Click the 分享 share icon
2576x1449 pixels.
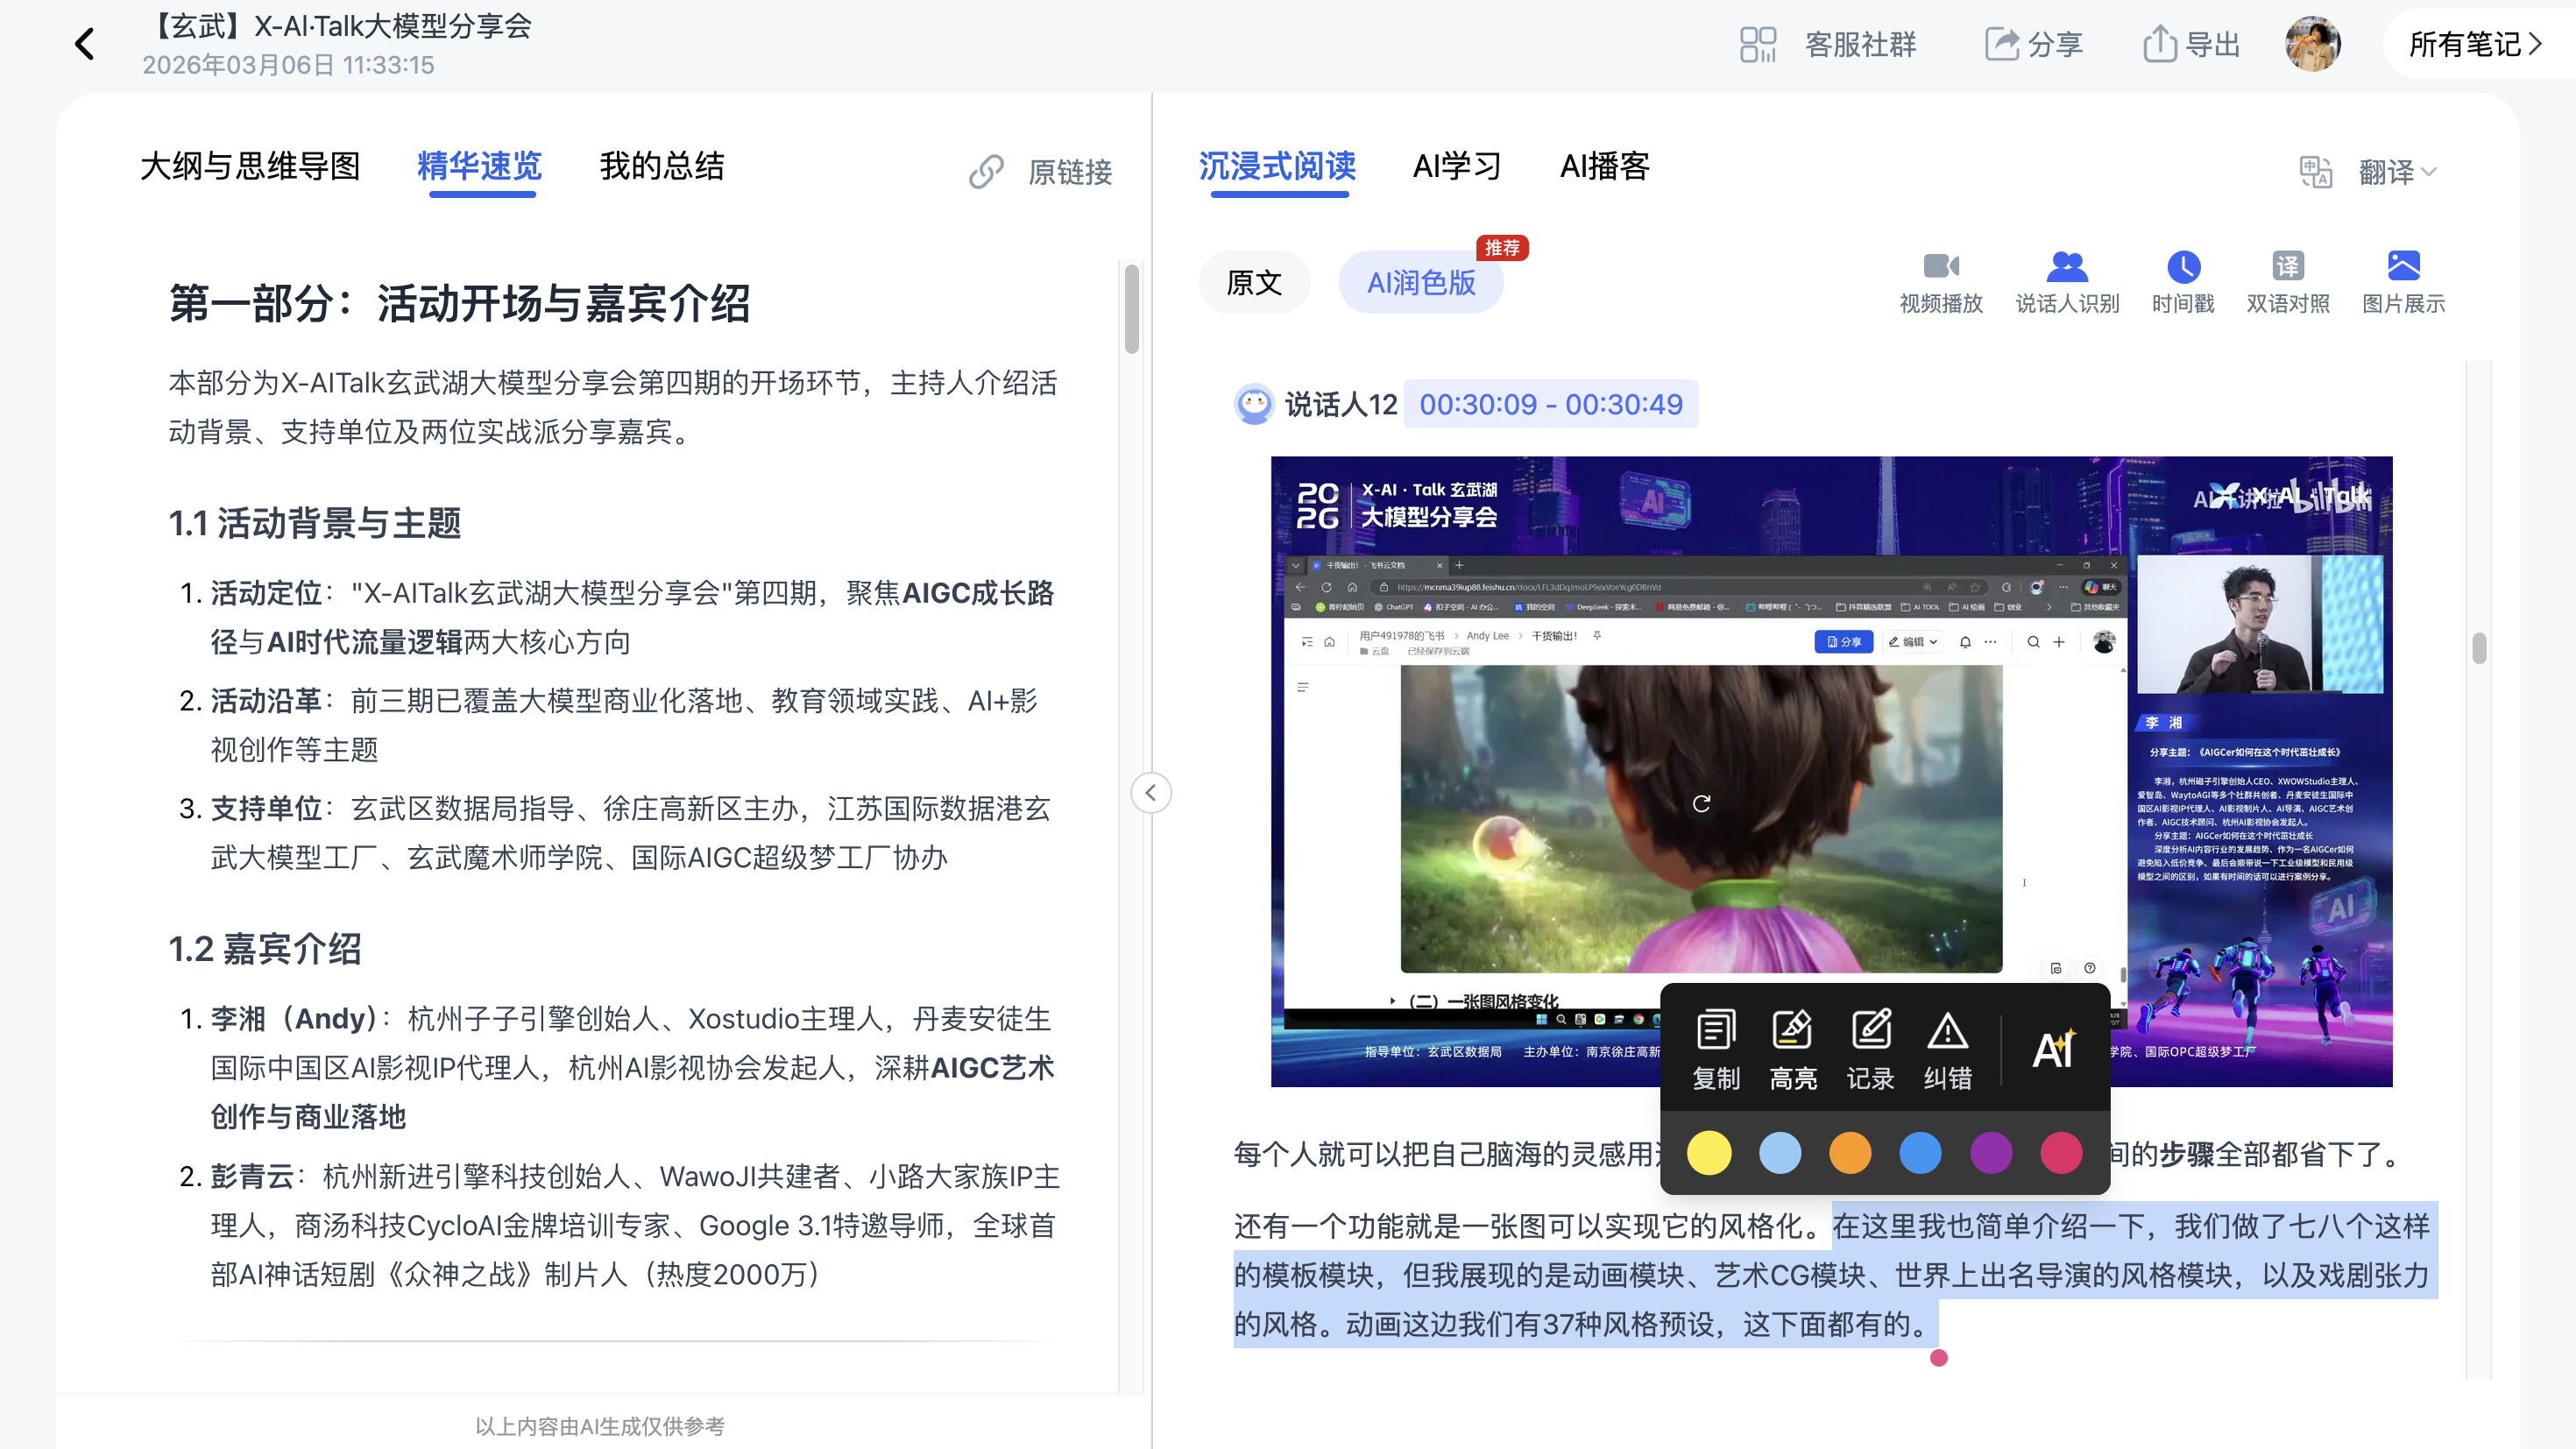pyautogui.click(x=2002, y=44)
